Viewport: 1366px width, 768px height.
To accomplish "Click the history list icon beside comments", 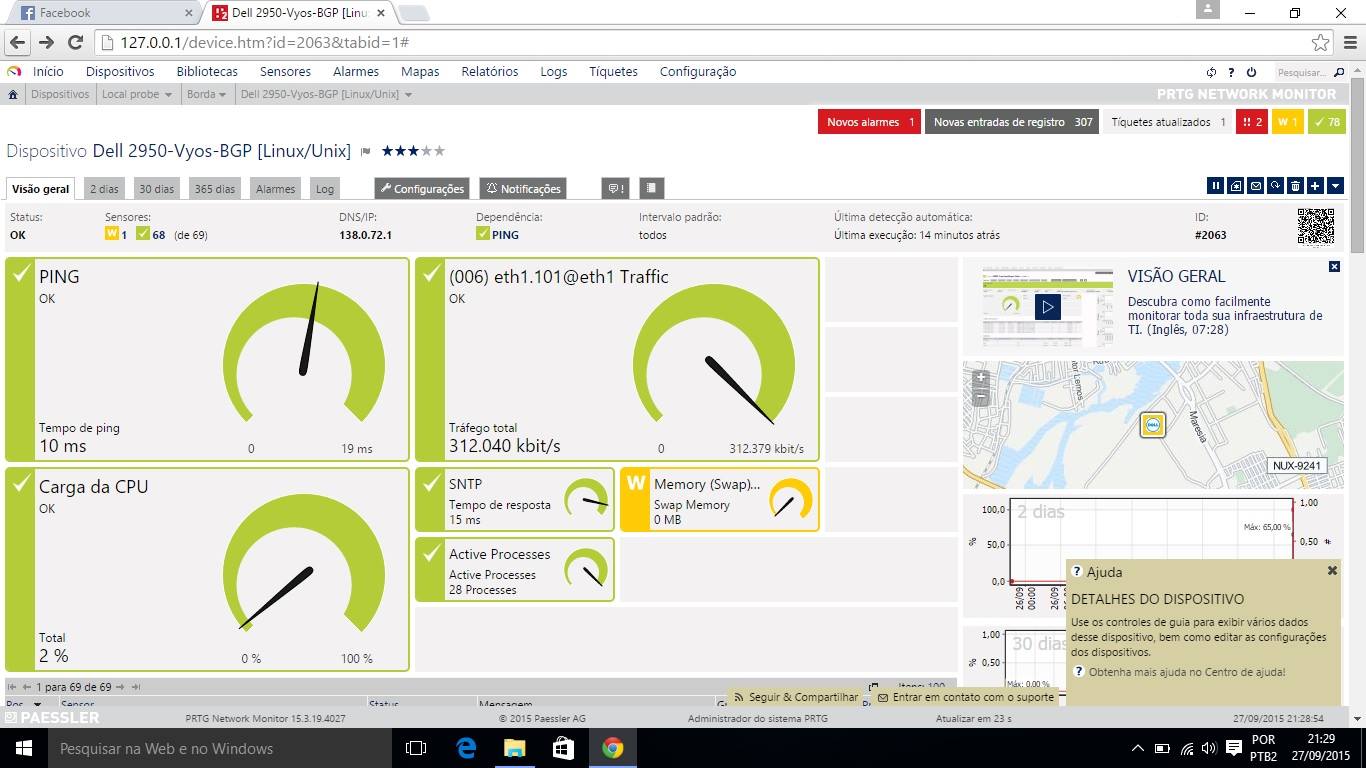I will coord(651,188).
